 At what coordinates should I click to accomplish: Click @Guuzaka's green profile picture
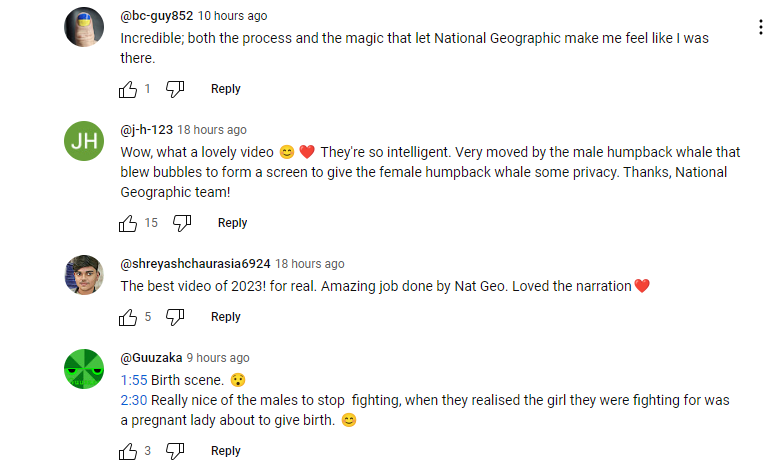84,369
